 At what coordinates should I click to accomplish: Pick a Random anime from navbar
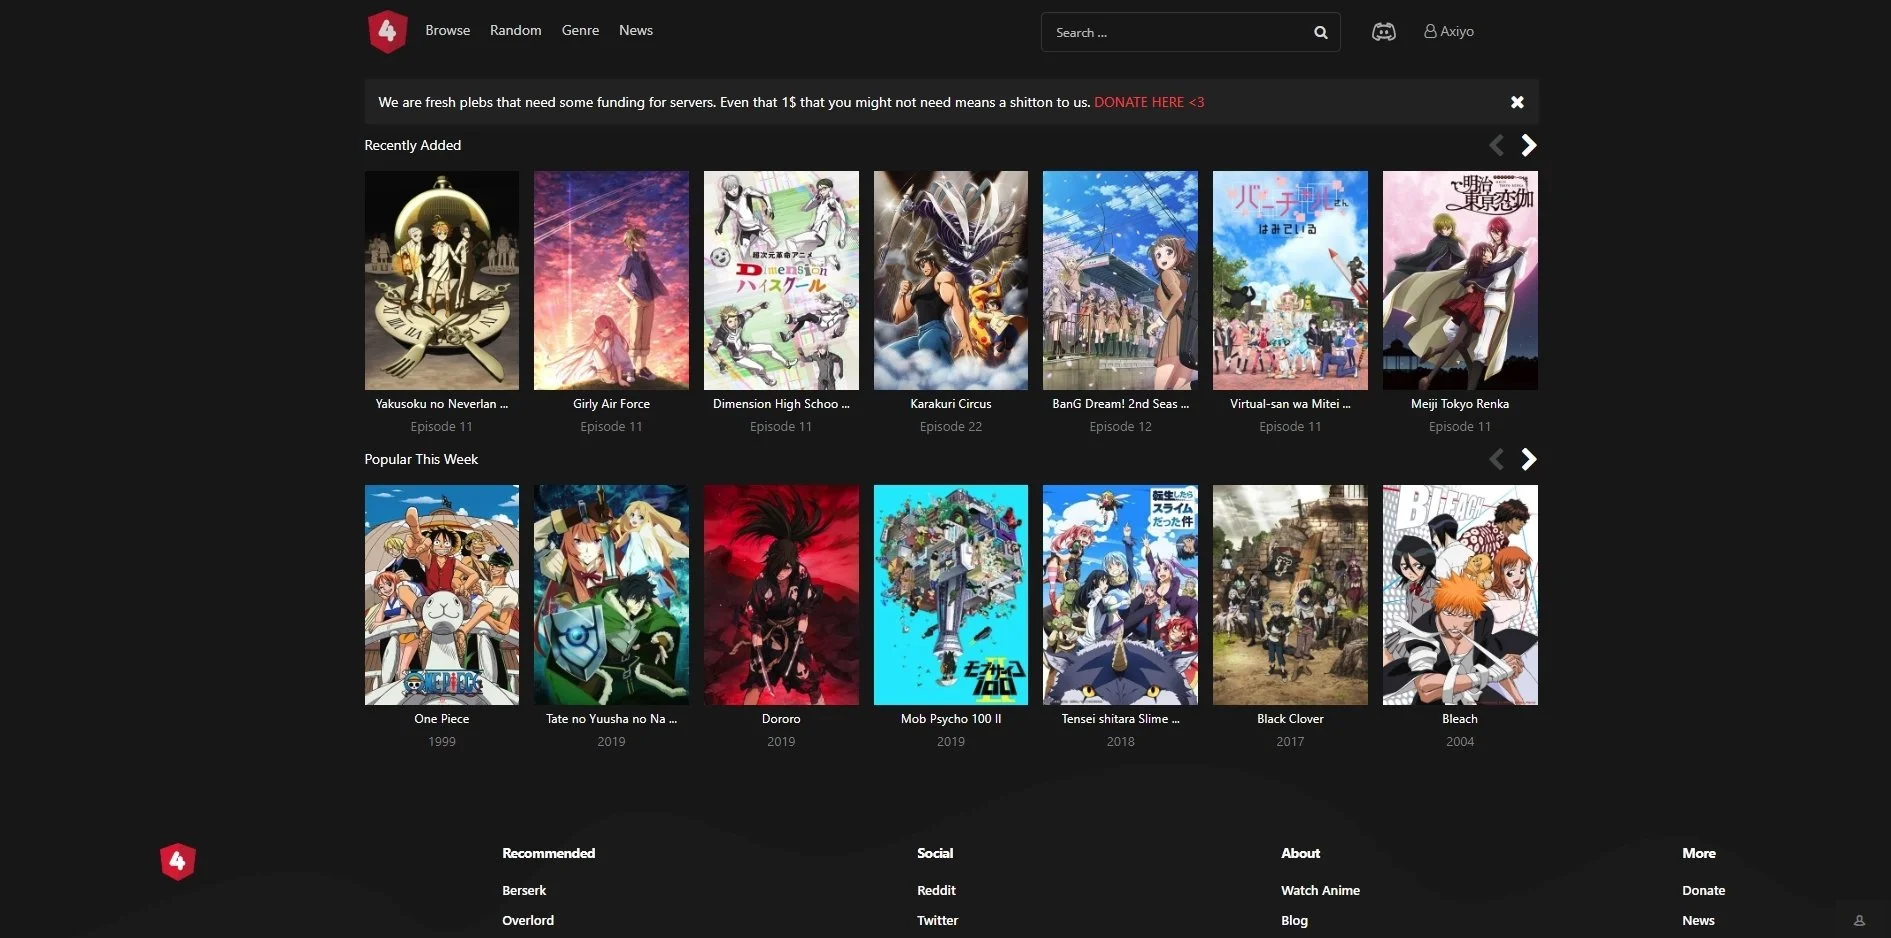(x=515, y=31)
